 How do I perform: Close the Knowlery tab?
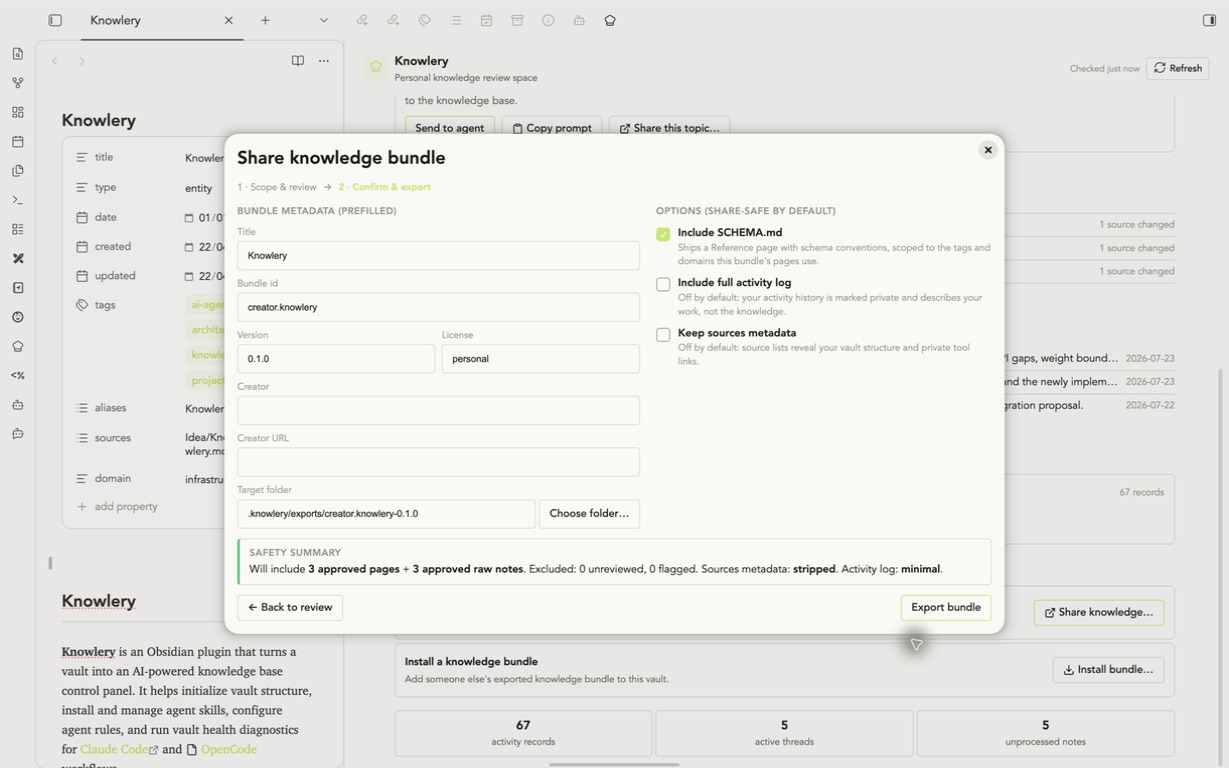[x=229, y=20]
